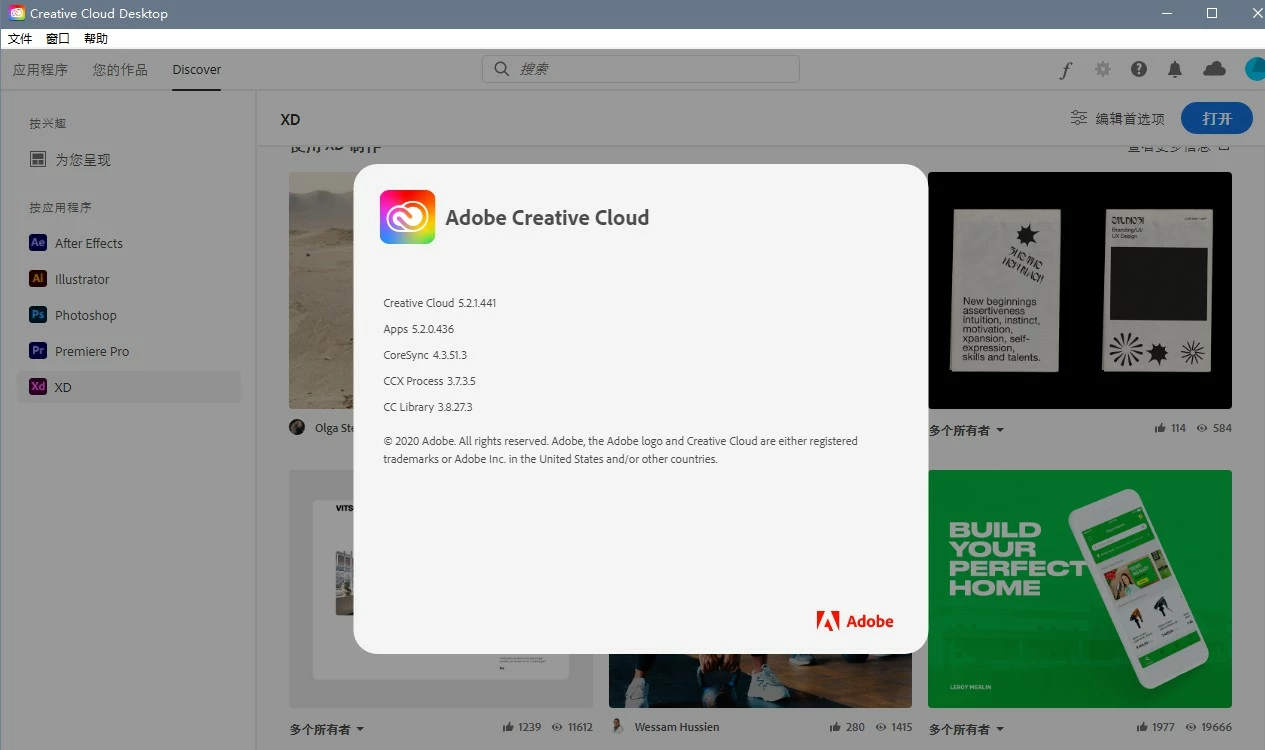Click the views icon beside 11612
This screenshot has height=750, width=1265.
click(558, 728)
